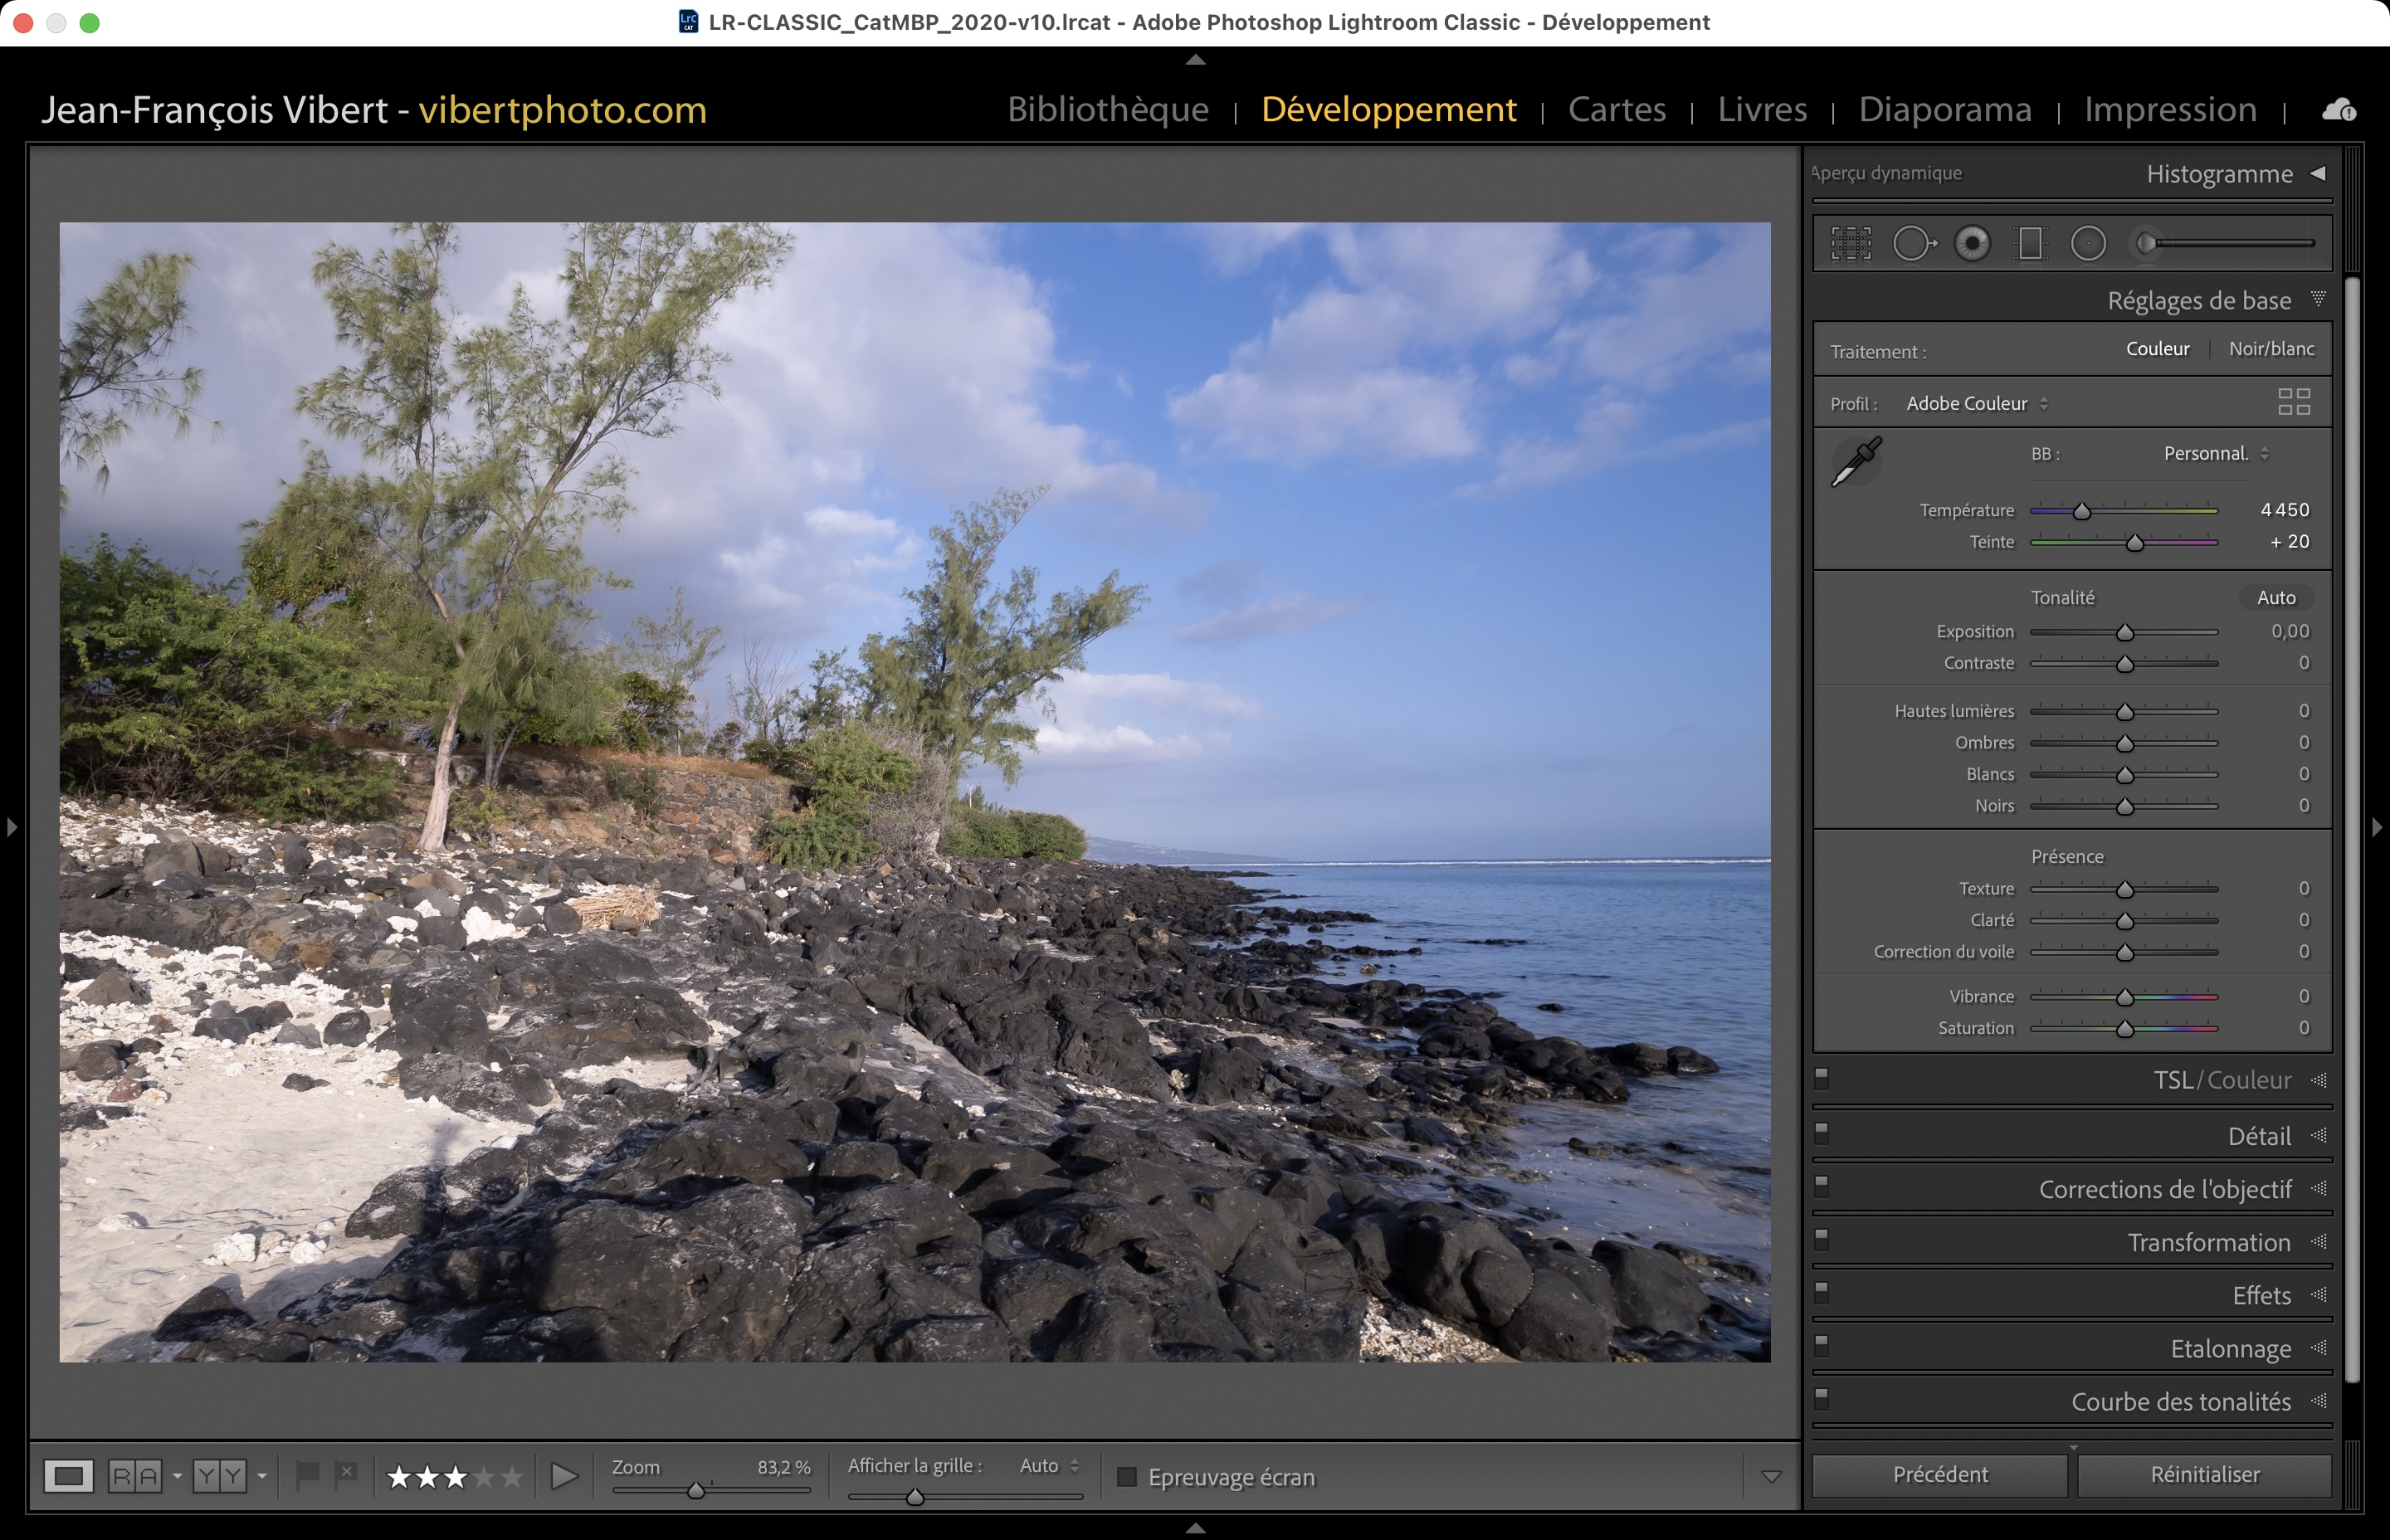
Task: Select the Radial filter tool
Action: [2088, 243]
